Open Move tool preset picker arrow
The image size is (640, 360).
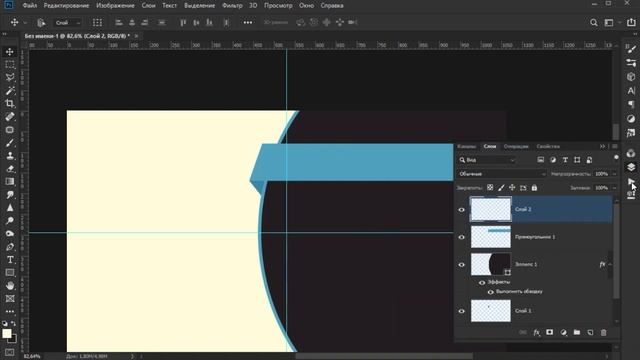click(x=25, y=23)
